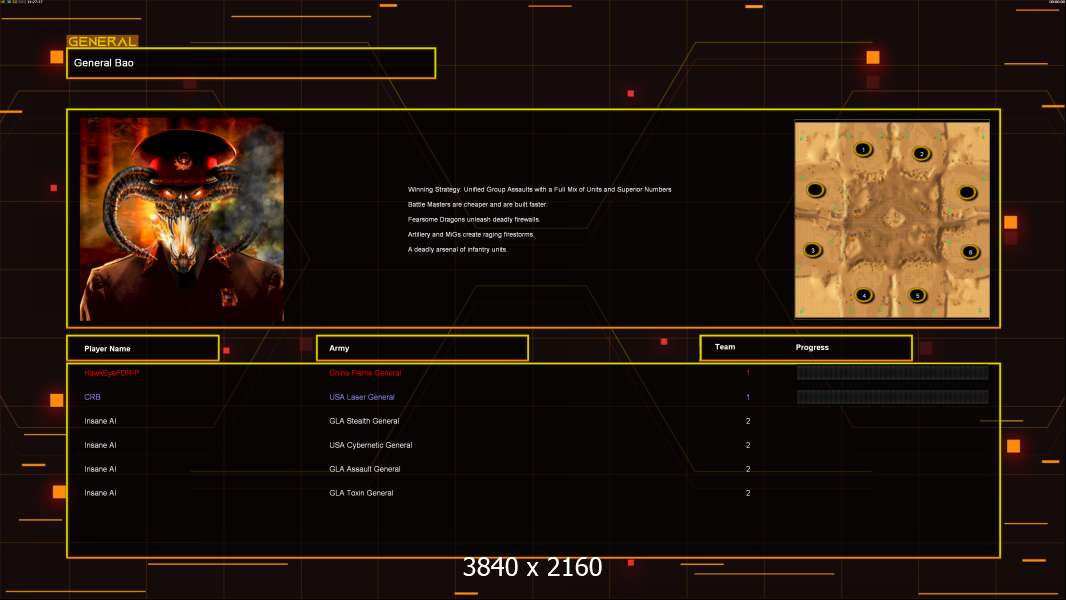Click HawkEyeFOR-P's loading progress bar
Screen dimensions: 1066x600
point(893,372)
